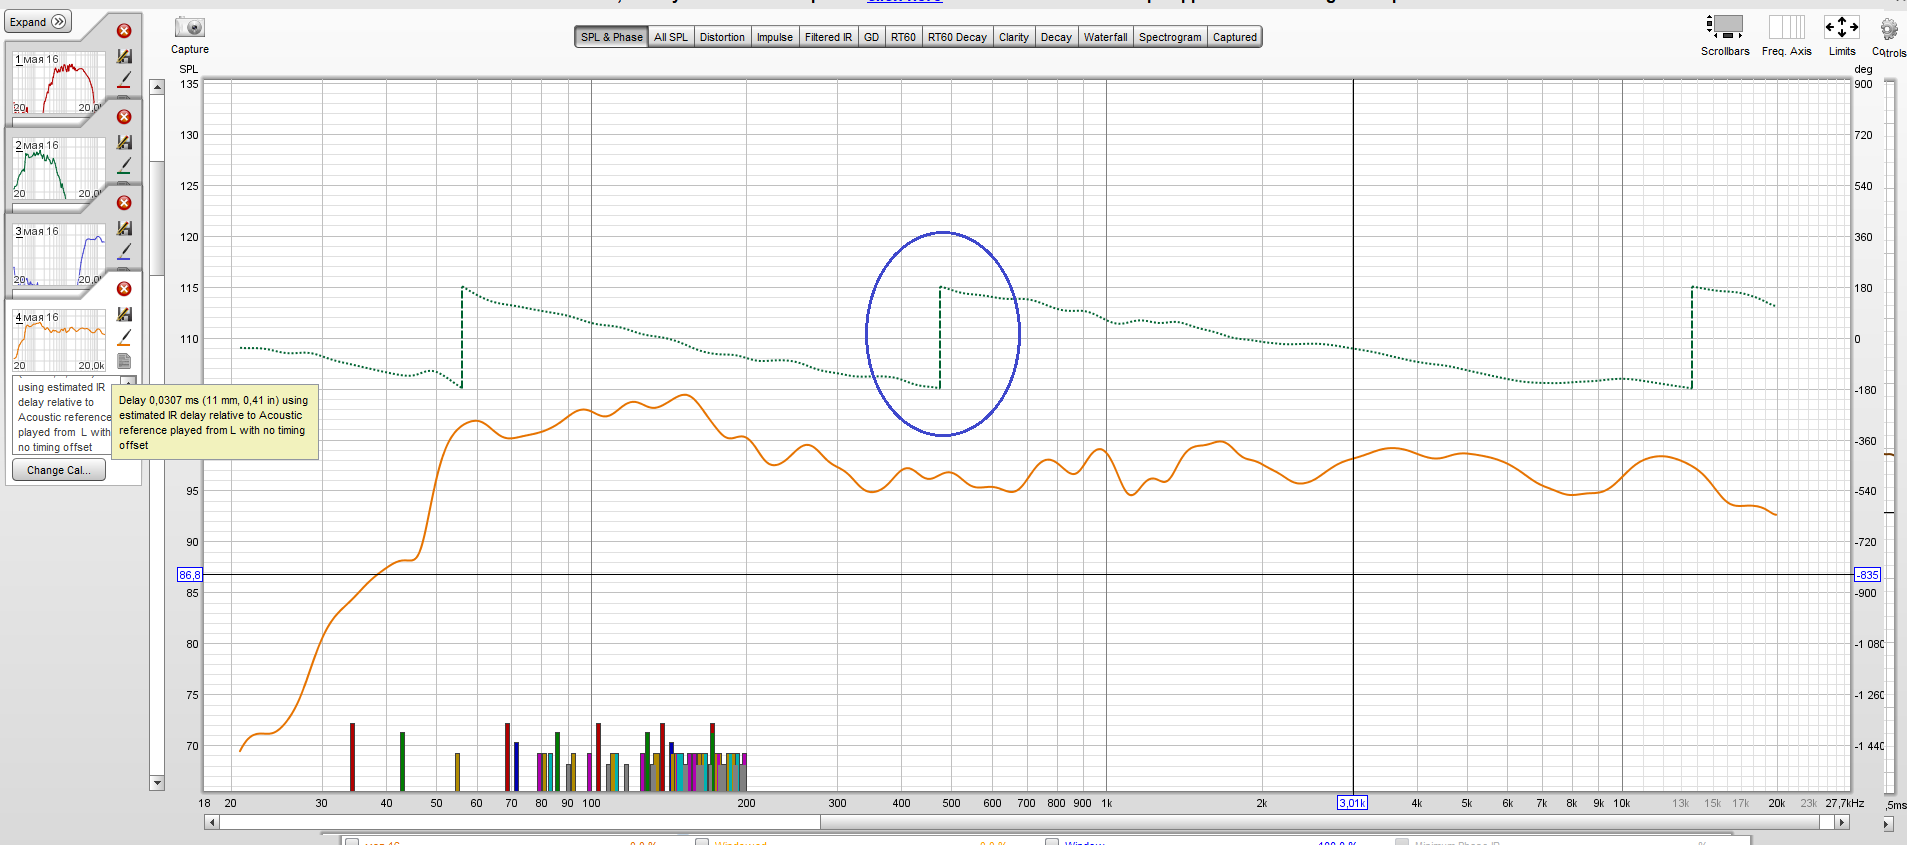Viewport: 1907px width, 845px height.
Task: Click the right arrow of horizontal scrollbar
Action: tap(1841, 822)
